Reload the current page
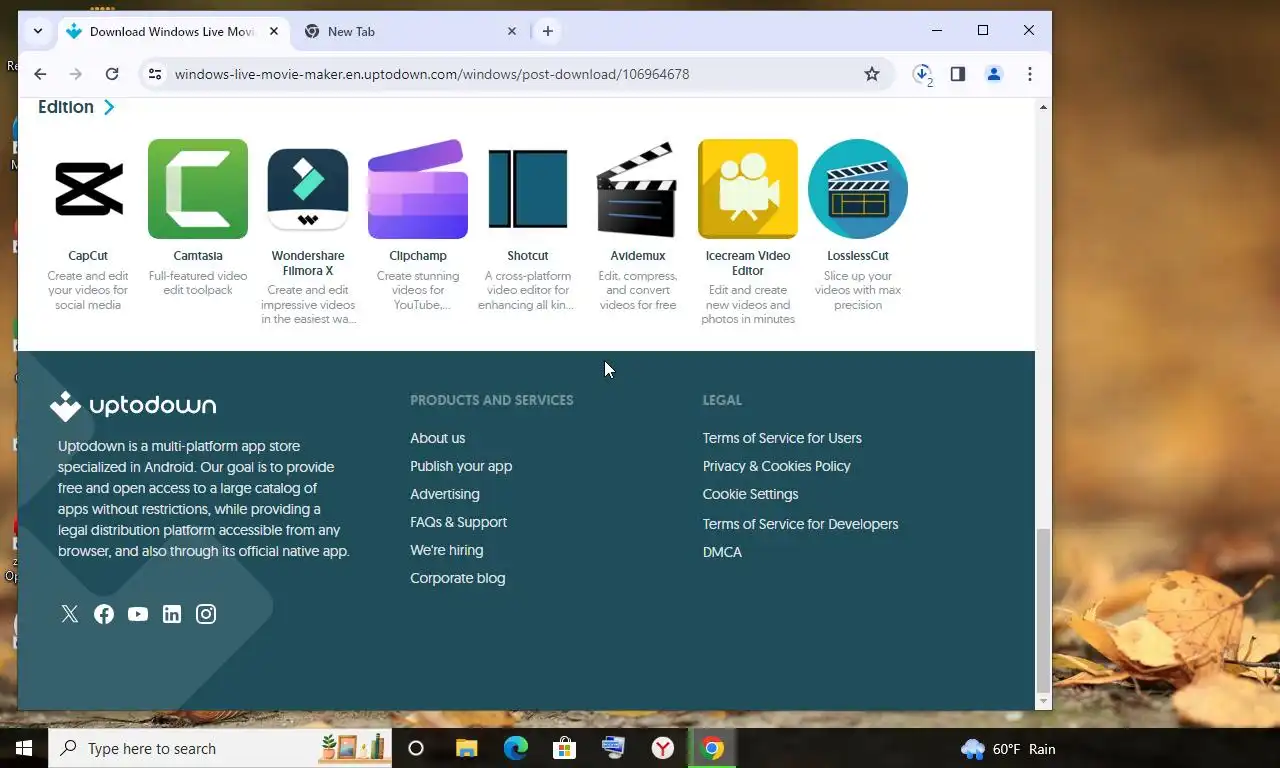The height and width of the screenshot is (768, 1280). [x=112, y=74]
